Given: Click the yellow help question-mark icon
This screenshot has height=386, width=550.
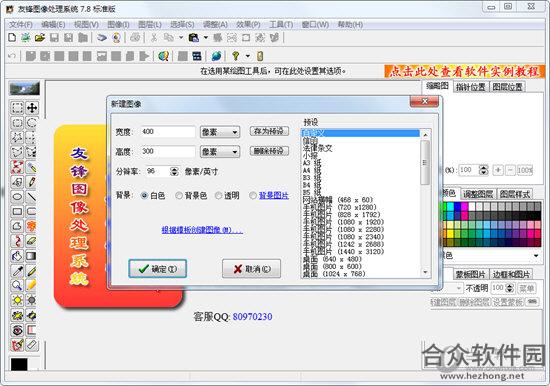Looking at the screenshot, I should pyautogui.click(x=236, y=56).
